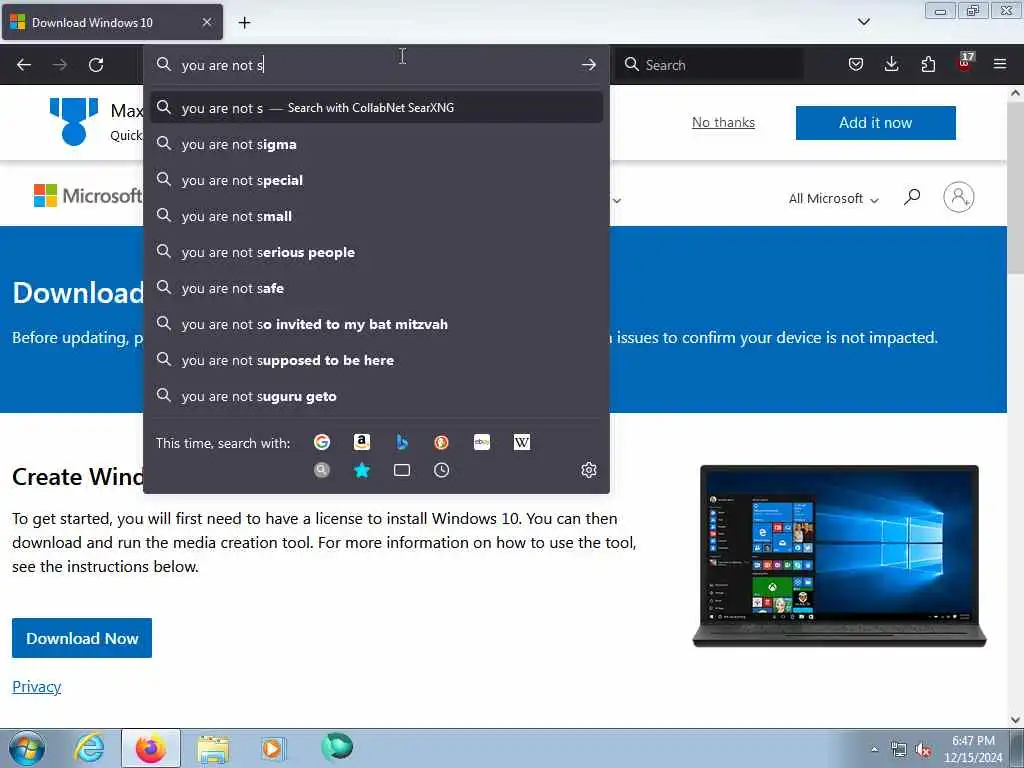The image size is (1024, 768).
Task: Open the Microsoft account sign-in icon
Action: click(959, 197)
